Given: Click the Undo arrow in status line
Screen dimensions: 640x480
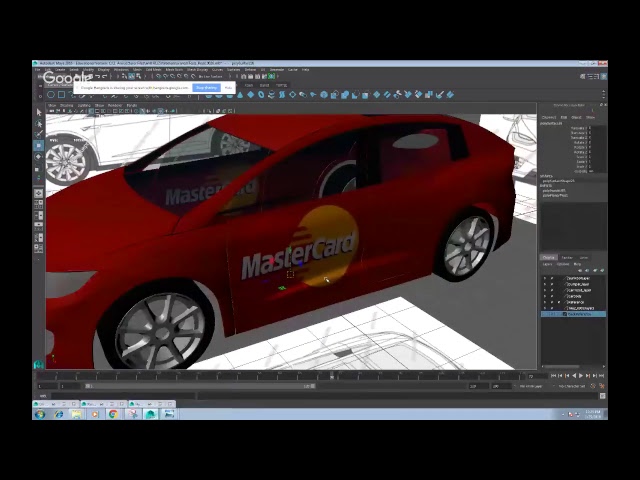Looking at the screenshot, I should tap(98, 76).
